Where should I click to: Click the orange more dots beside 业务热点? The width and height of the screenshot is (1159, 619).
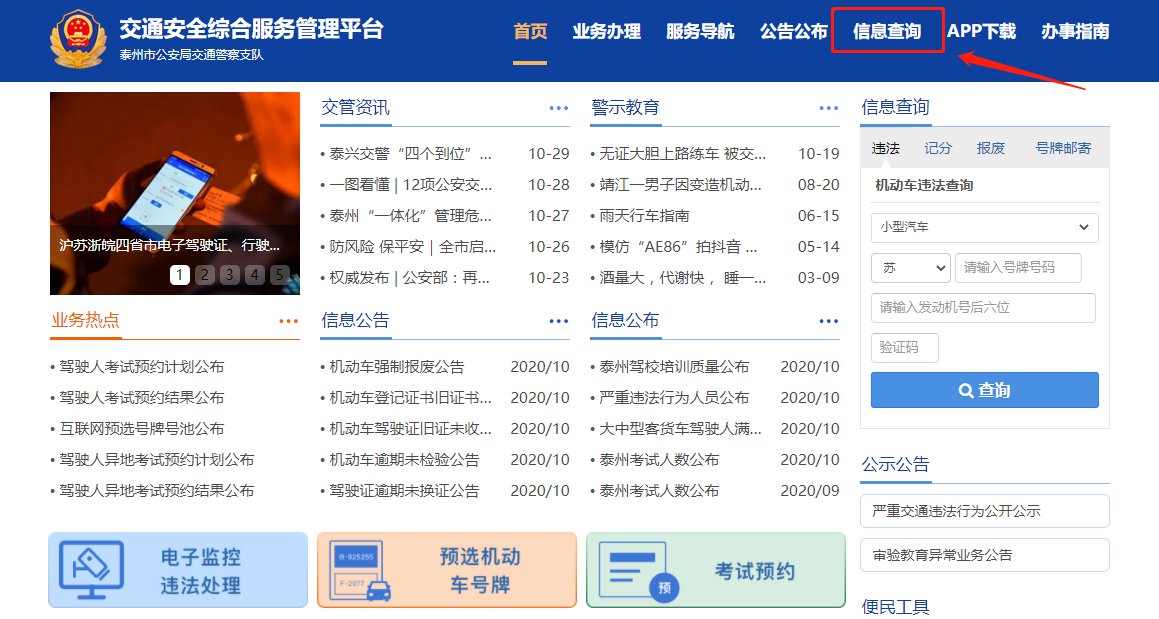pyautogui.click(x=288, y=321)
